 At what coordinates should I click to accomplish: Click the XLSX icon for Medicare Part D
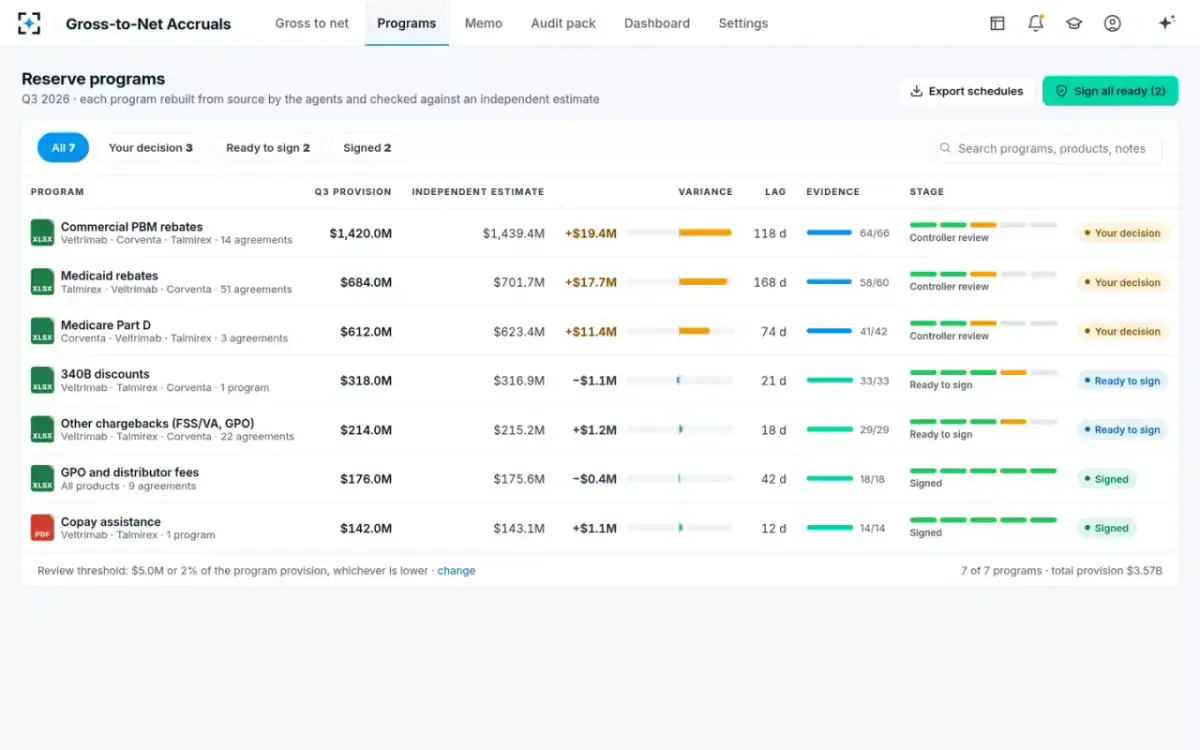(x=42, y=331)
